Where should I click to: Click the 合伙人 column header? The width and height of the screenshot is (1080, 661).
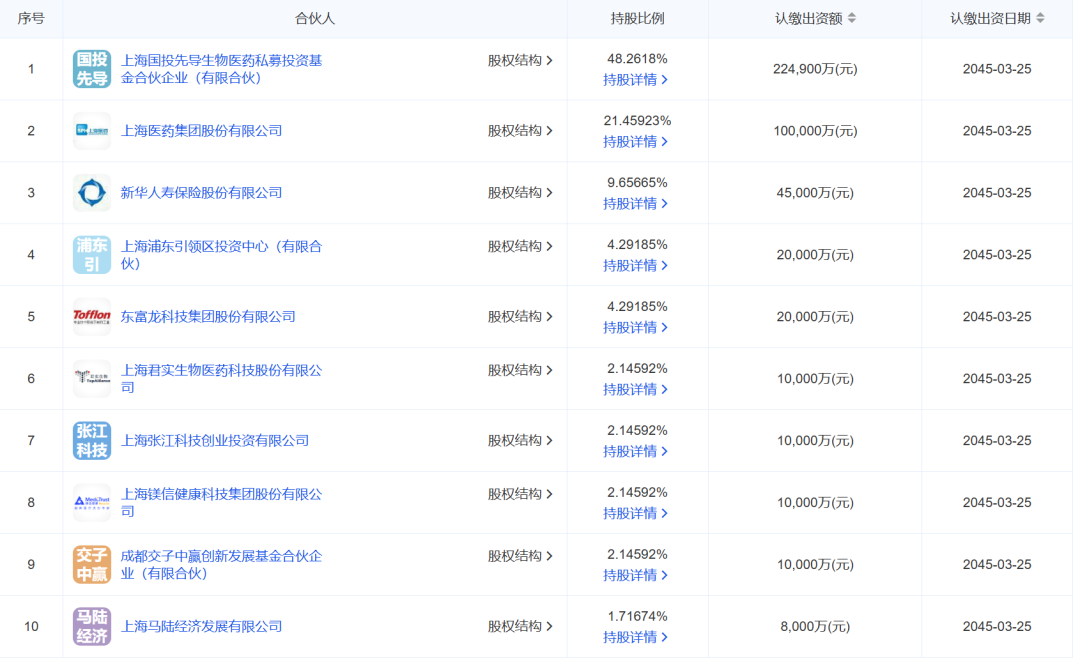click(315, 19)
